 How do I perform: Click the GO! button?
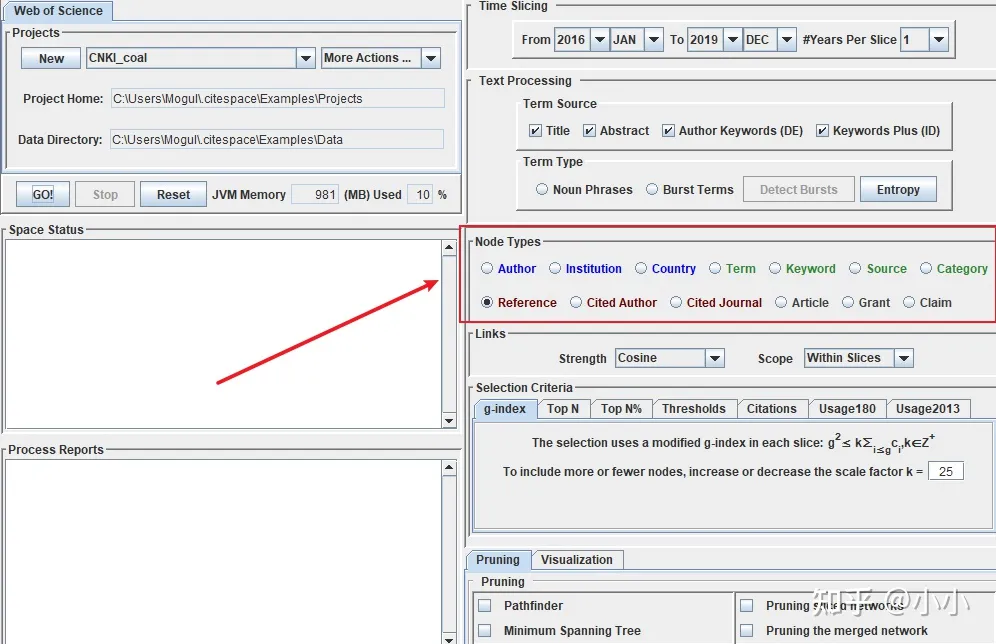coord(43,194)
